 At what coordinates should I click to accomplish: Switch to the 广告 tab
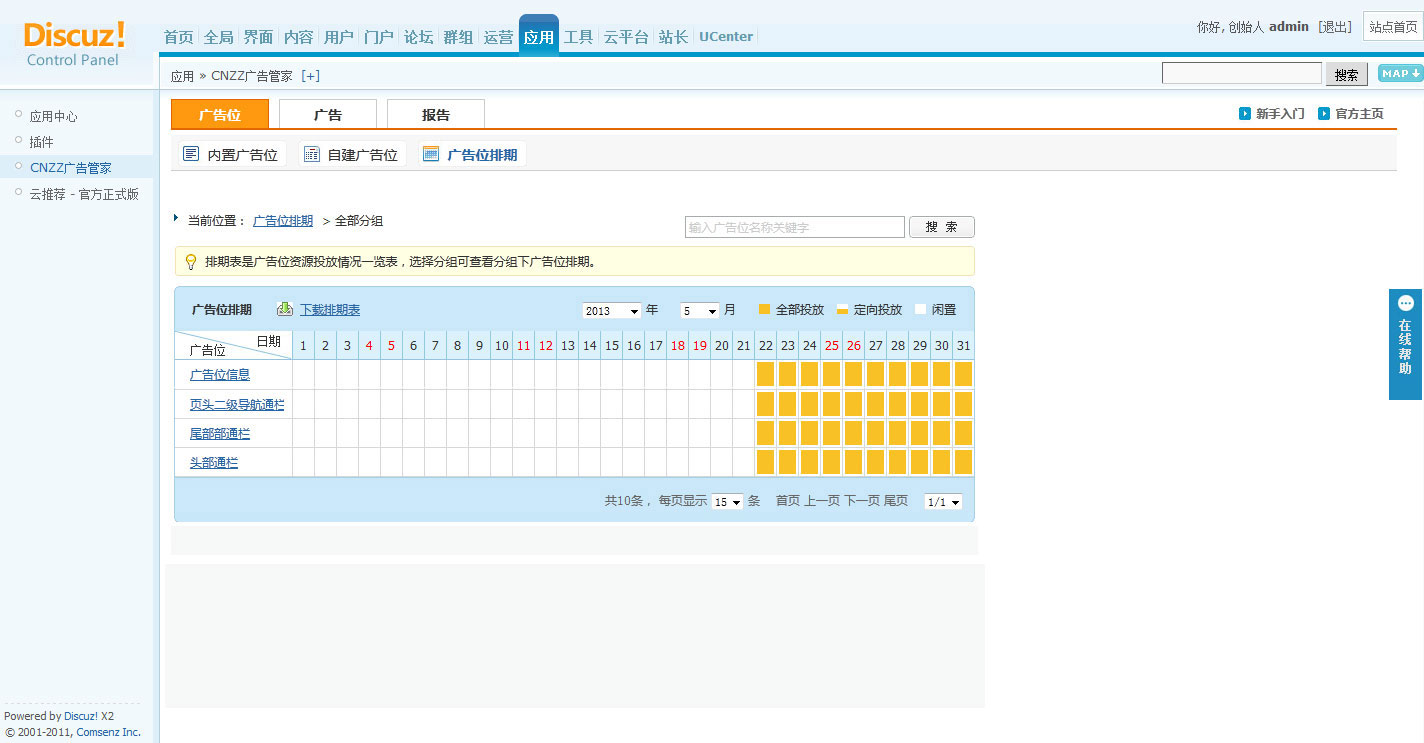328,114
